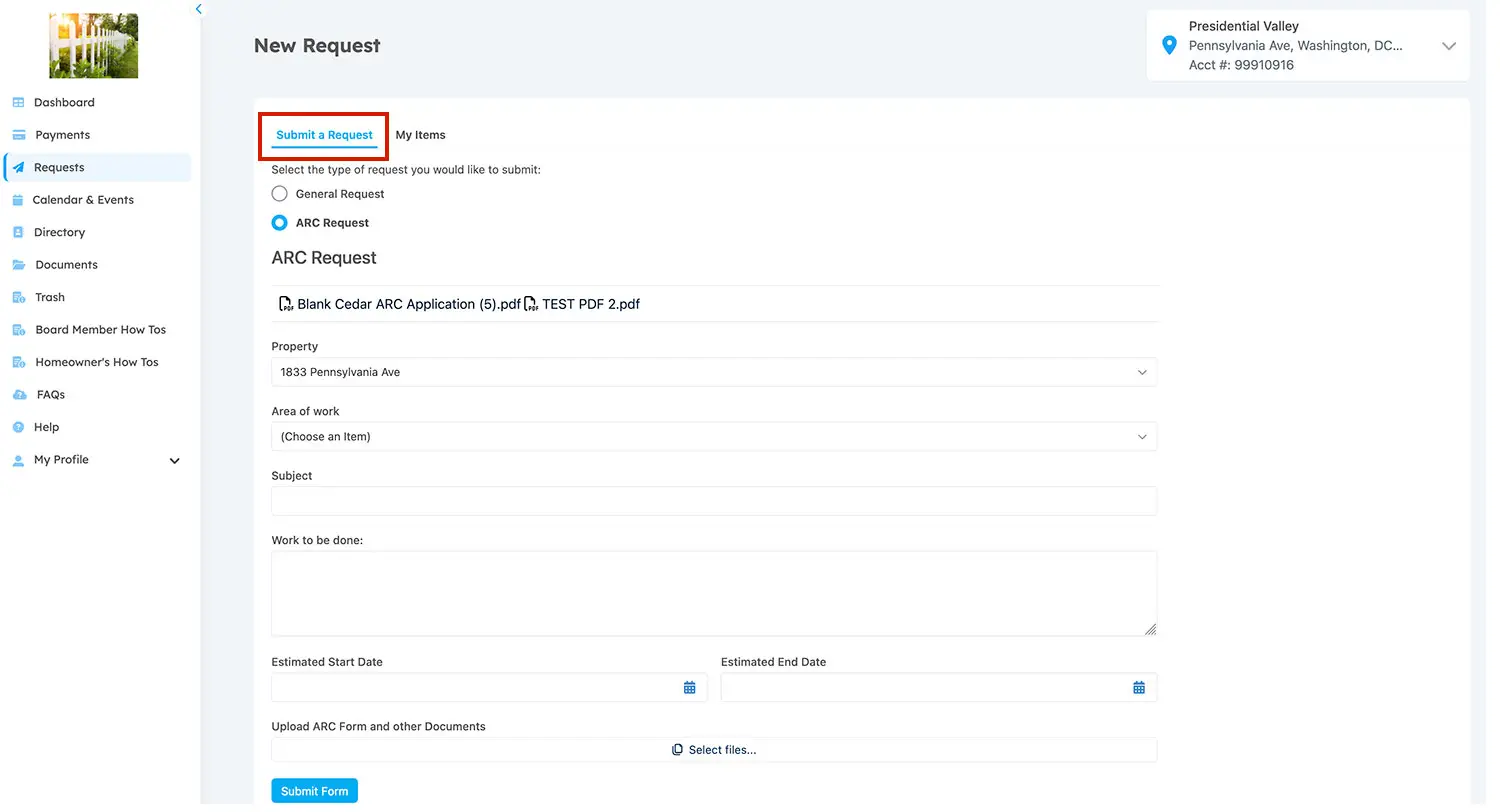This screenshot has height=812, width=1500.
Task: Open Dashboard from the sidebar
Action: click(x=65, y=103)
